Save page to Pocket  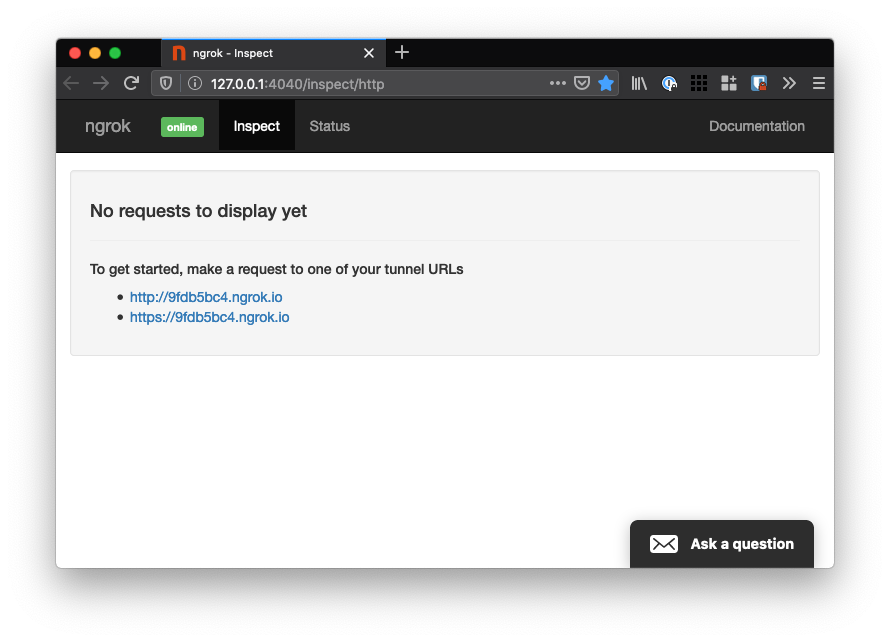click(582, 83)
